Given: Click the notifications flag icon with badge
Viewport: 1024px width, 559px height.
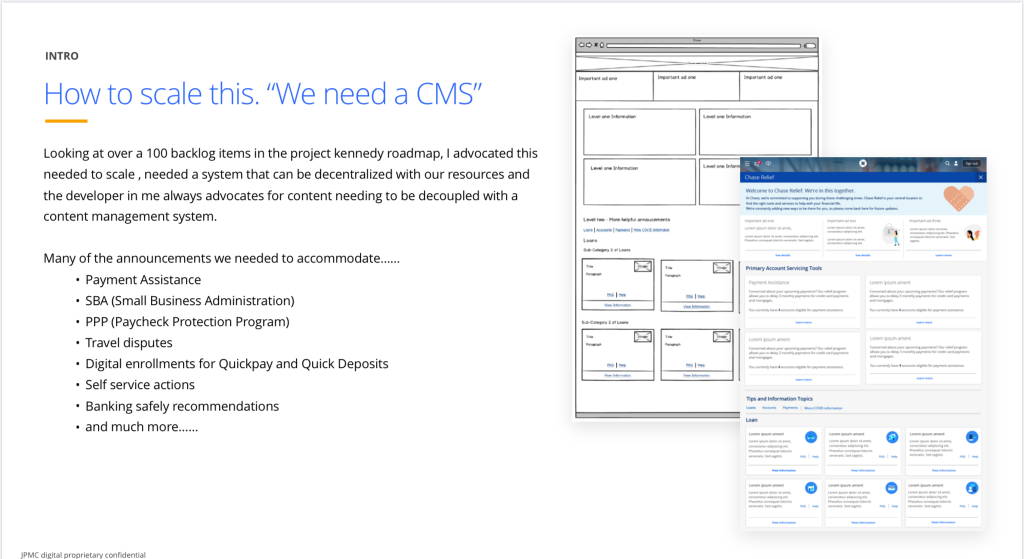Looking at the screenshot, I should point(757,163).
